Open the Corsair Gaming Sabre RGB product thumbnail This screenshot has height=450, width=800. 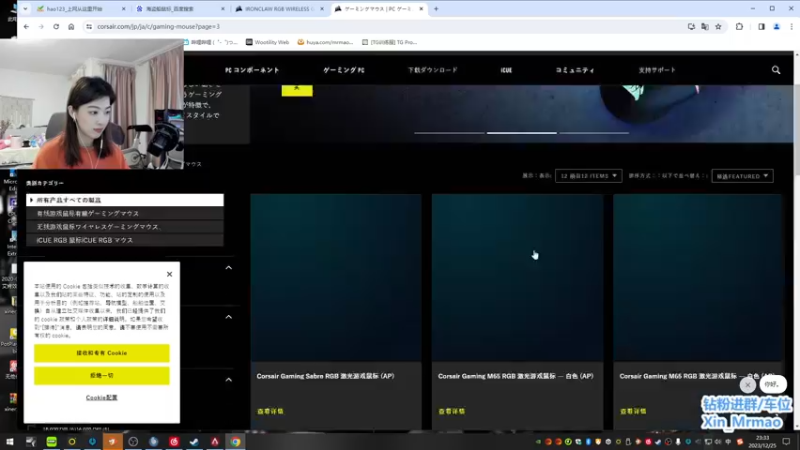click(x=336, y=278)
